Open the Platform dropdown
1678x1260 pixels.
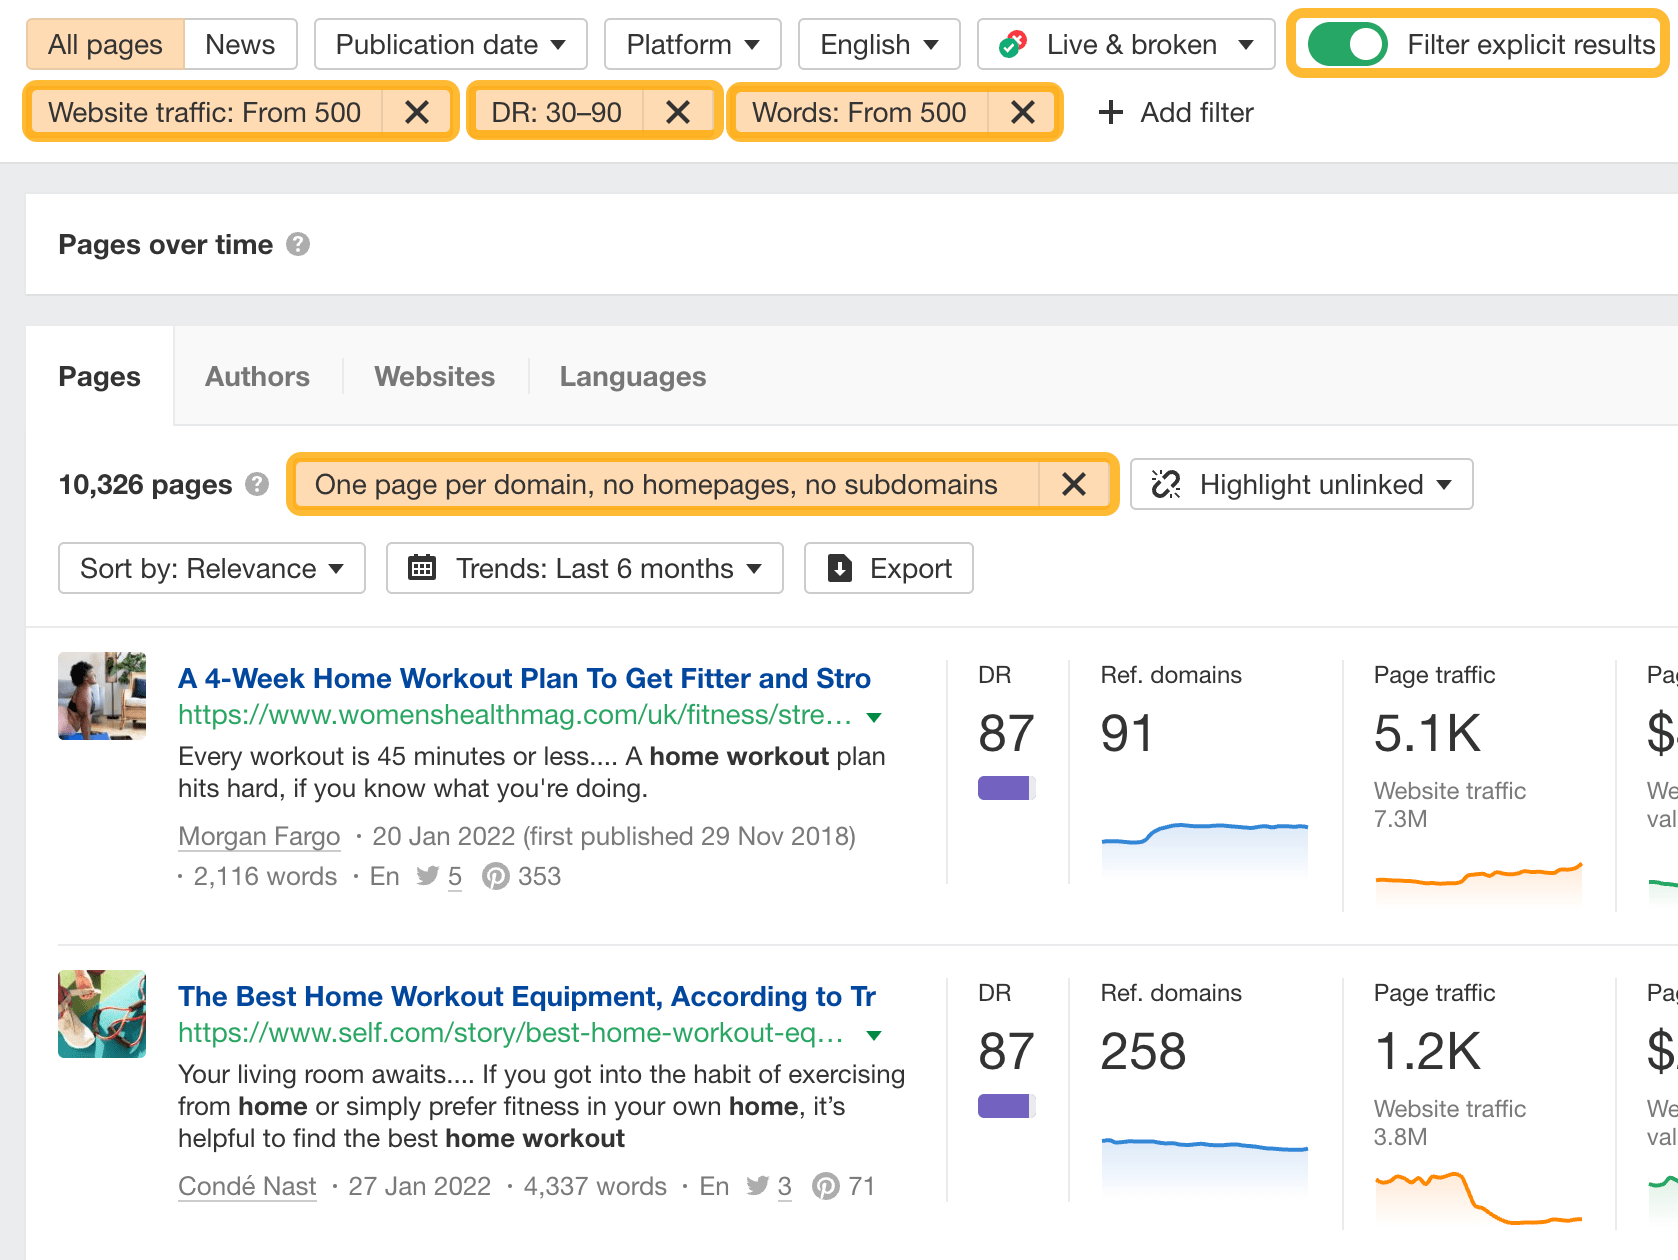[x=692, y=44]
